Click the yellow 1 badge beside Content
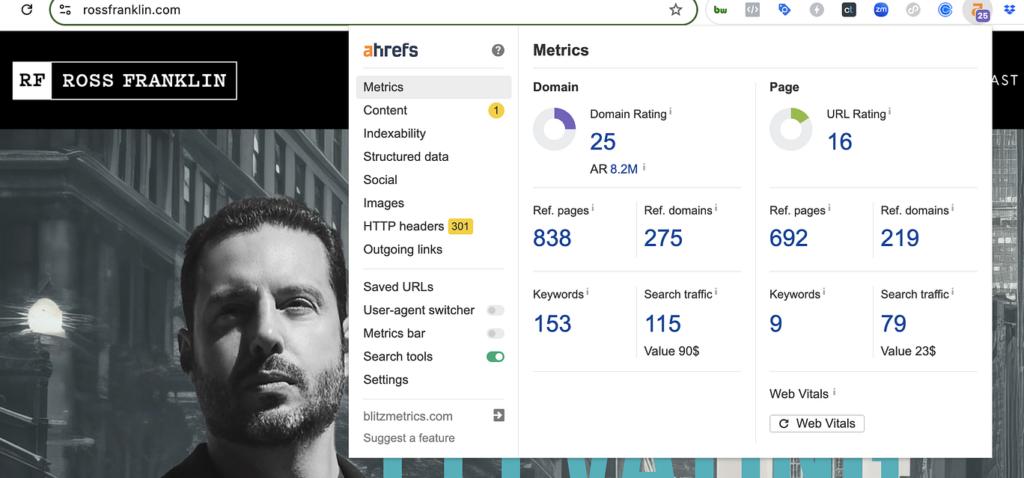 (x=496, y=110)
